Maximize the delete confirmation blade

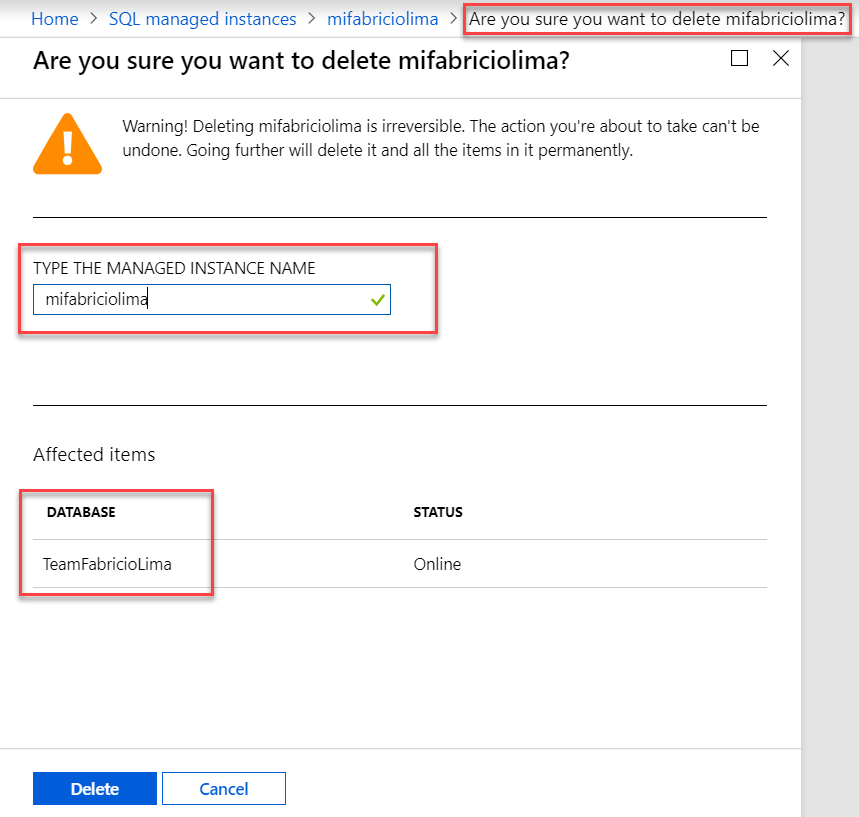click(739, 59)
